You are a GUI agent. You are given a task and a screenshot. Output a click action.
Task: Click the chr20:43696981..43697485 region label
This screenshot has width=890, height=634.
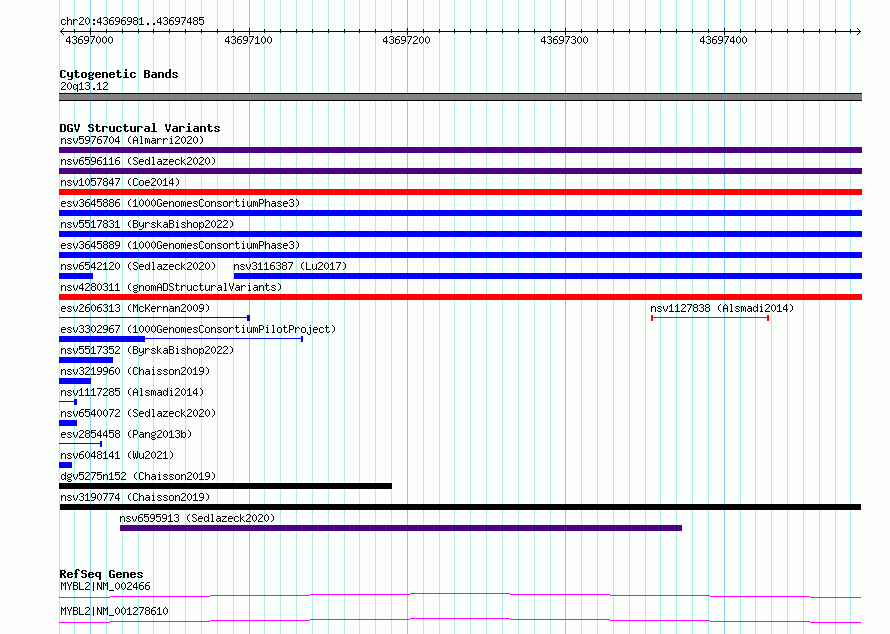pyautogui.click(x=132, y=21)
